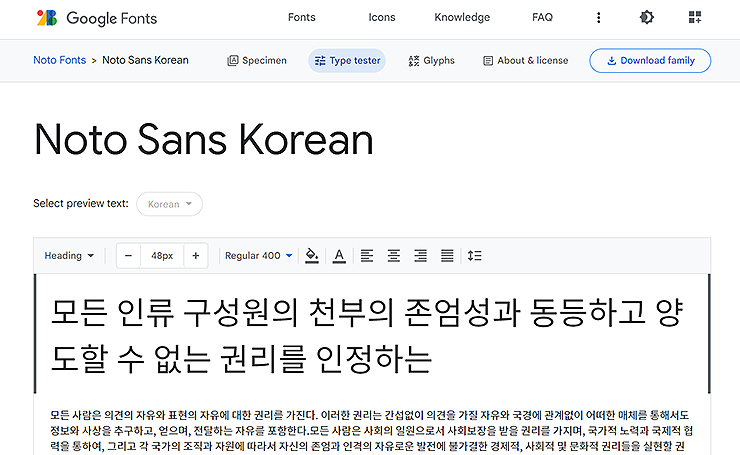
Task: Click into the large Korean heading text
Action: point(366,336)
